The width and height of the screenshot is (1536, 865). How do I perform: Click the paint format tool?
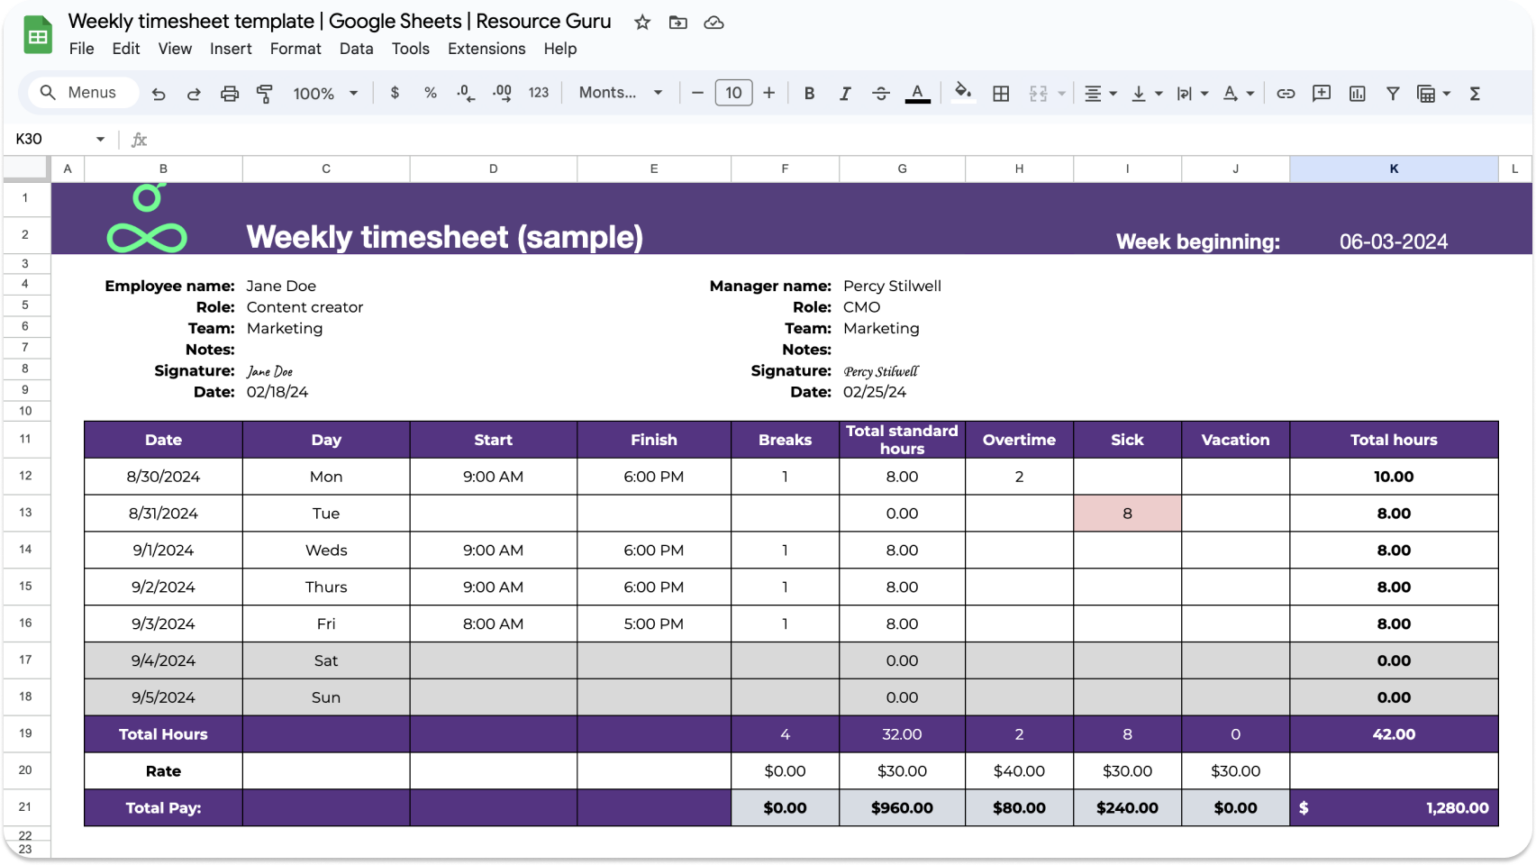tap(264, 93)
